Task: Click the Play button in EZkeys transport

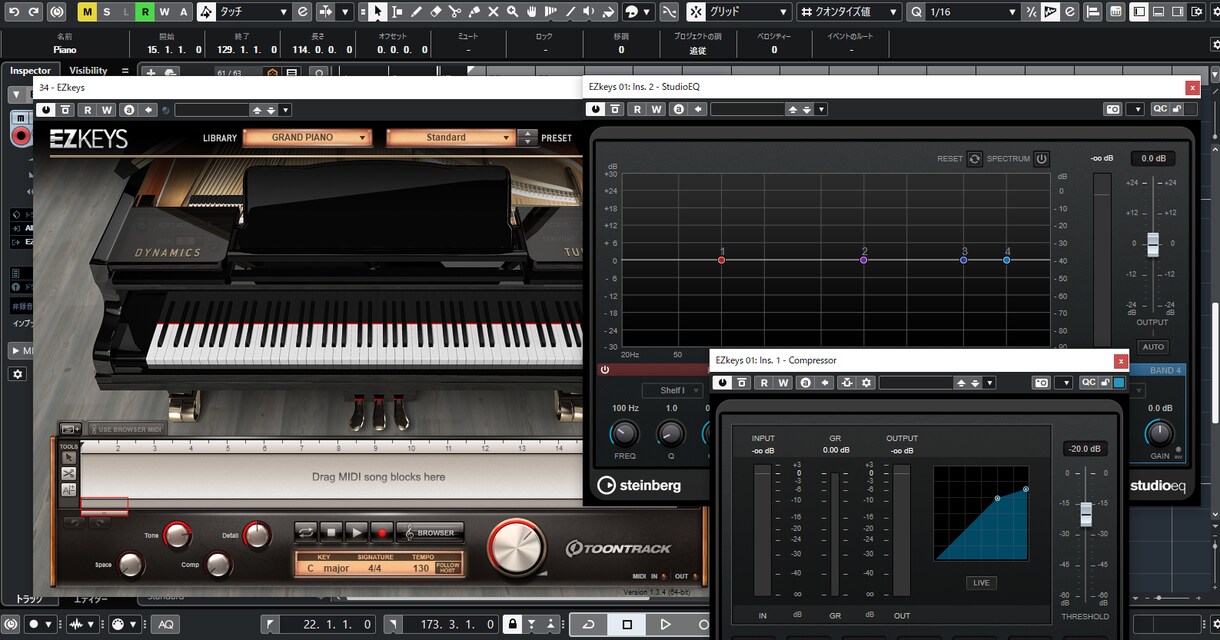Action: click(x=356, y=532)
